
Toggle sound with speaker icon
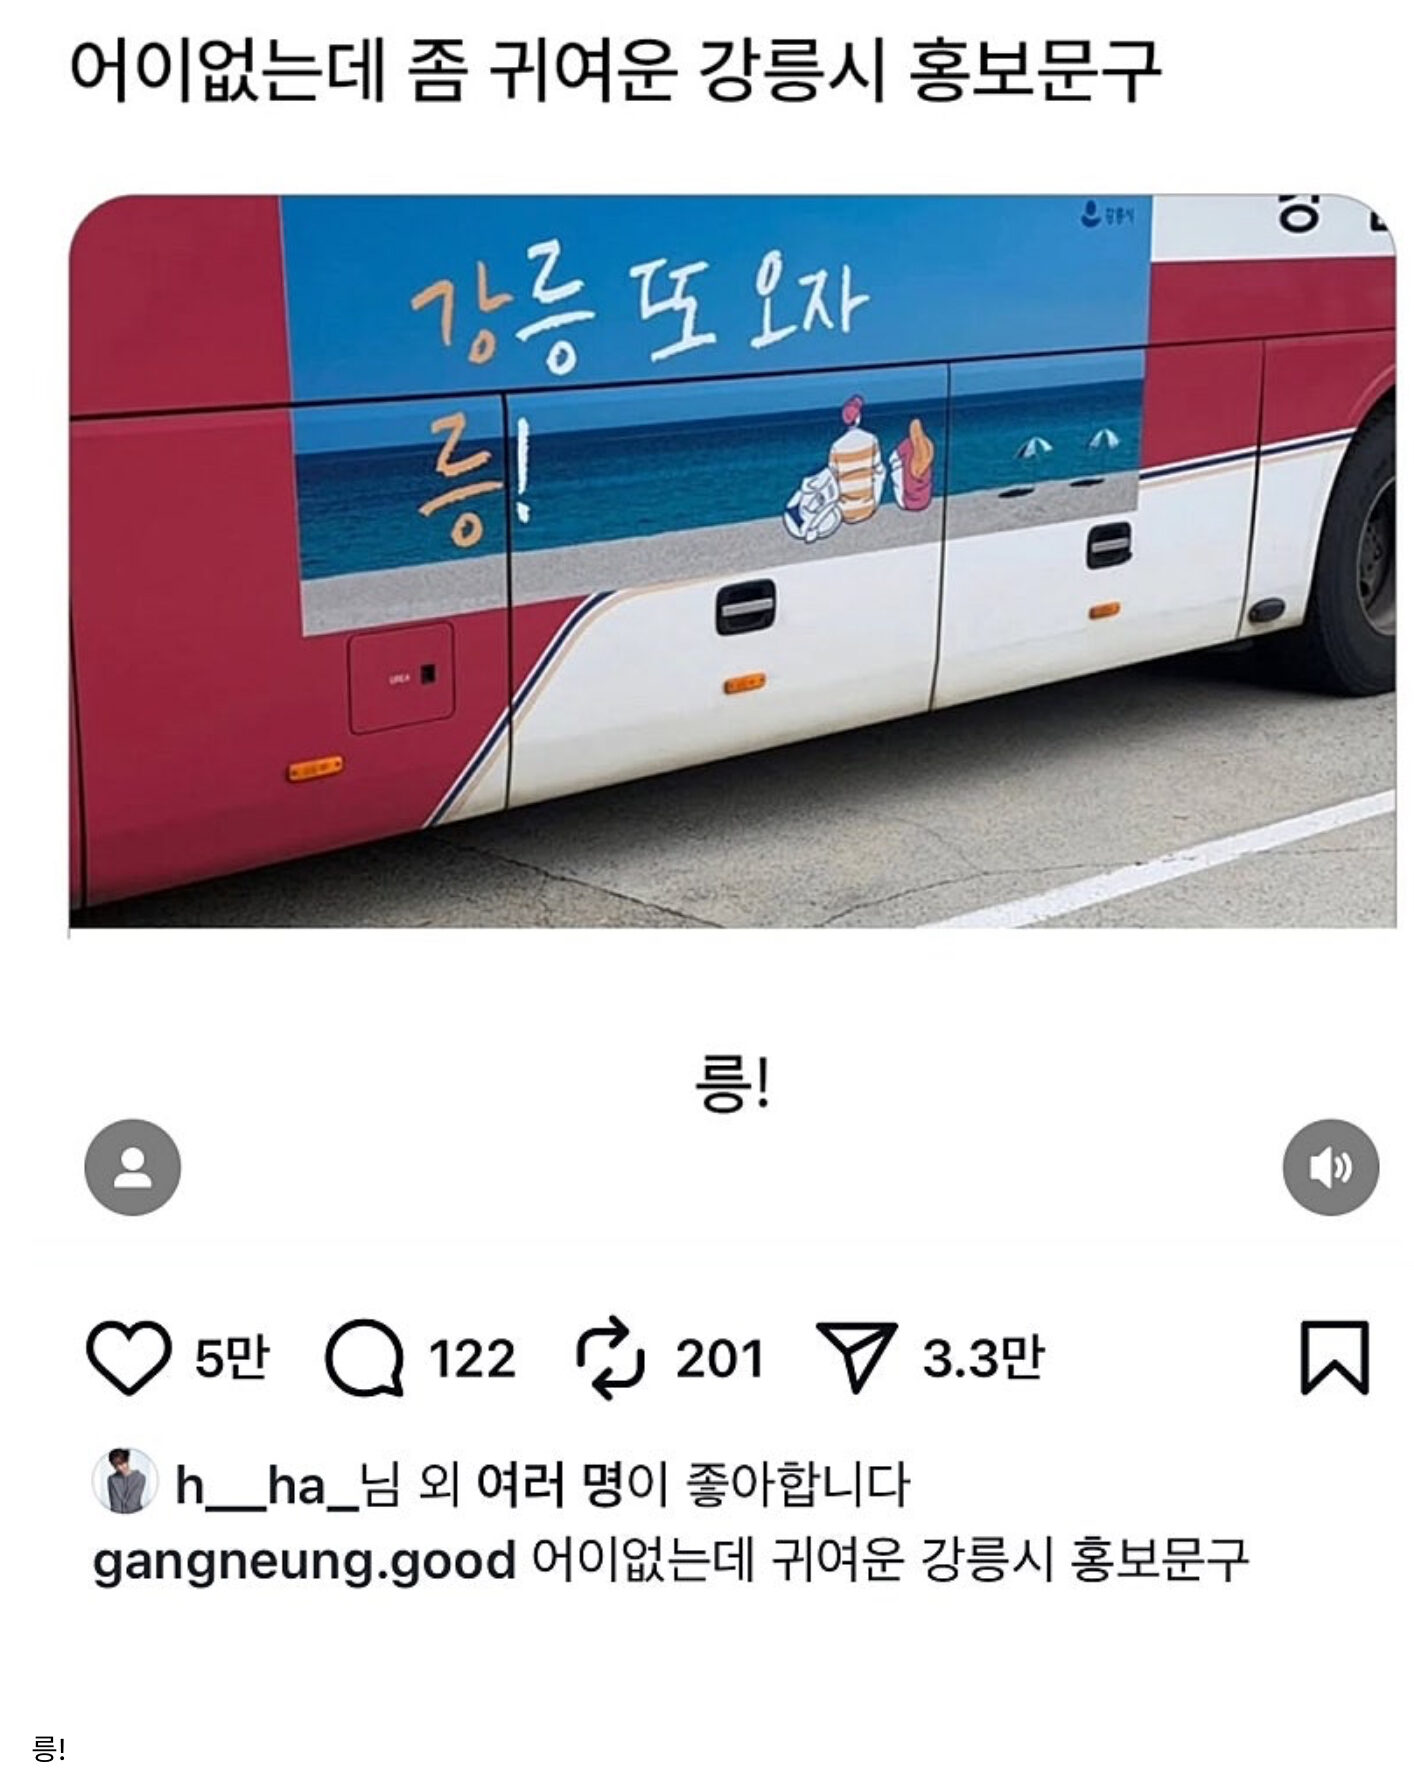1330,1167
